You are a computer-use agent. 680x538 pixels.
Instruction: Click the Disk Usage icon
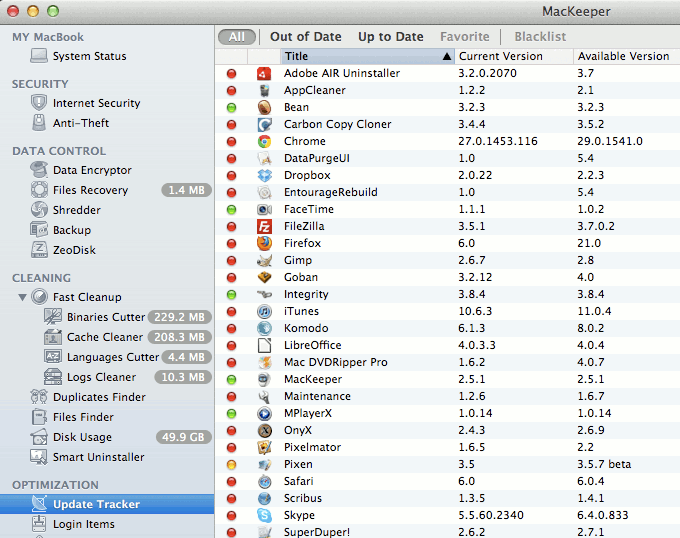coord(39,437)
